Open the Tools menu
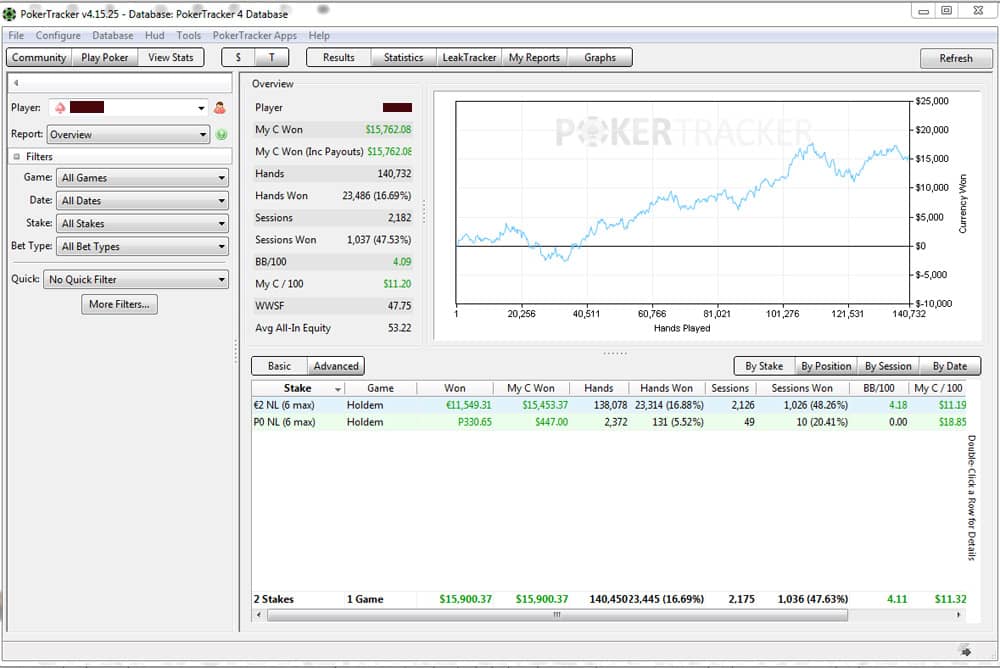The width and height of the screenshot is (1000, 668). [189, 36]
